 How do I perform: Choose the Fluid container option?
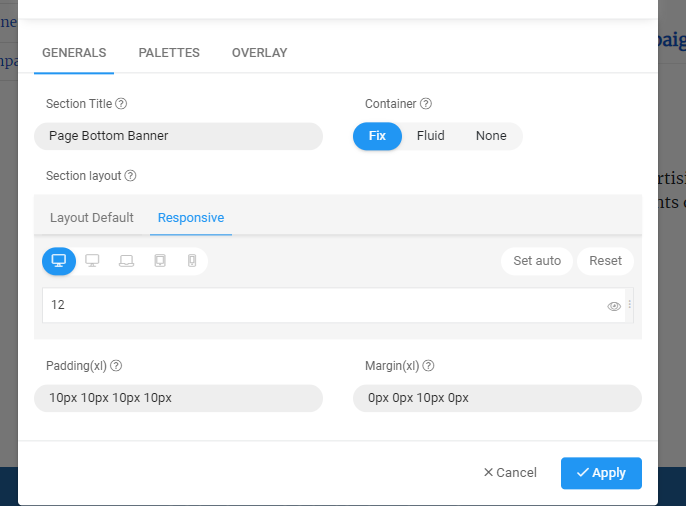tap(431, 136)
